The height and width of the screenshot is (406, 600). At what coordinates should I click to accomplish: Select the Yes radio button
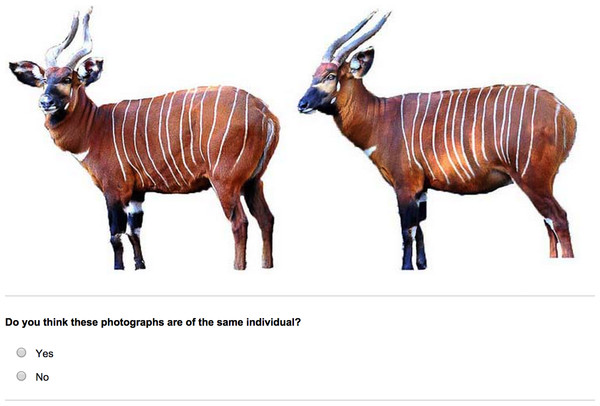[21, 352]
